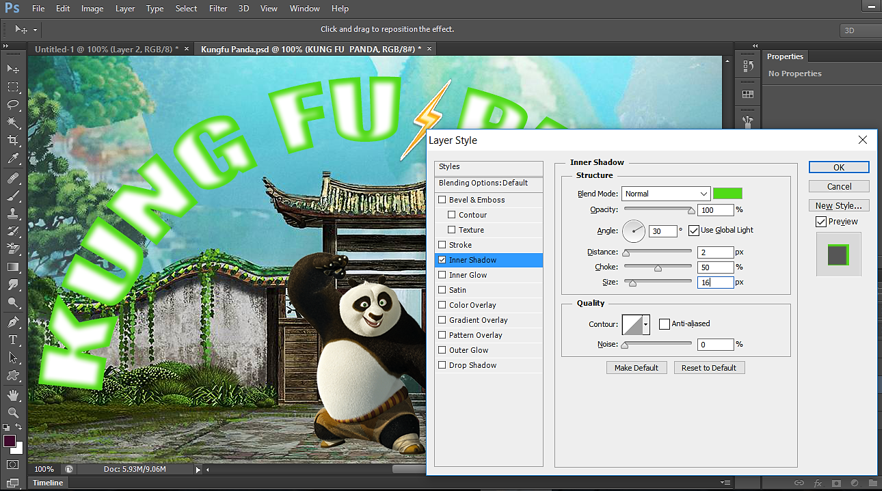Viewport: 883px width, 493px height.
Task: Select the Properties panel tab
Action: coord(785,56)
